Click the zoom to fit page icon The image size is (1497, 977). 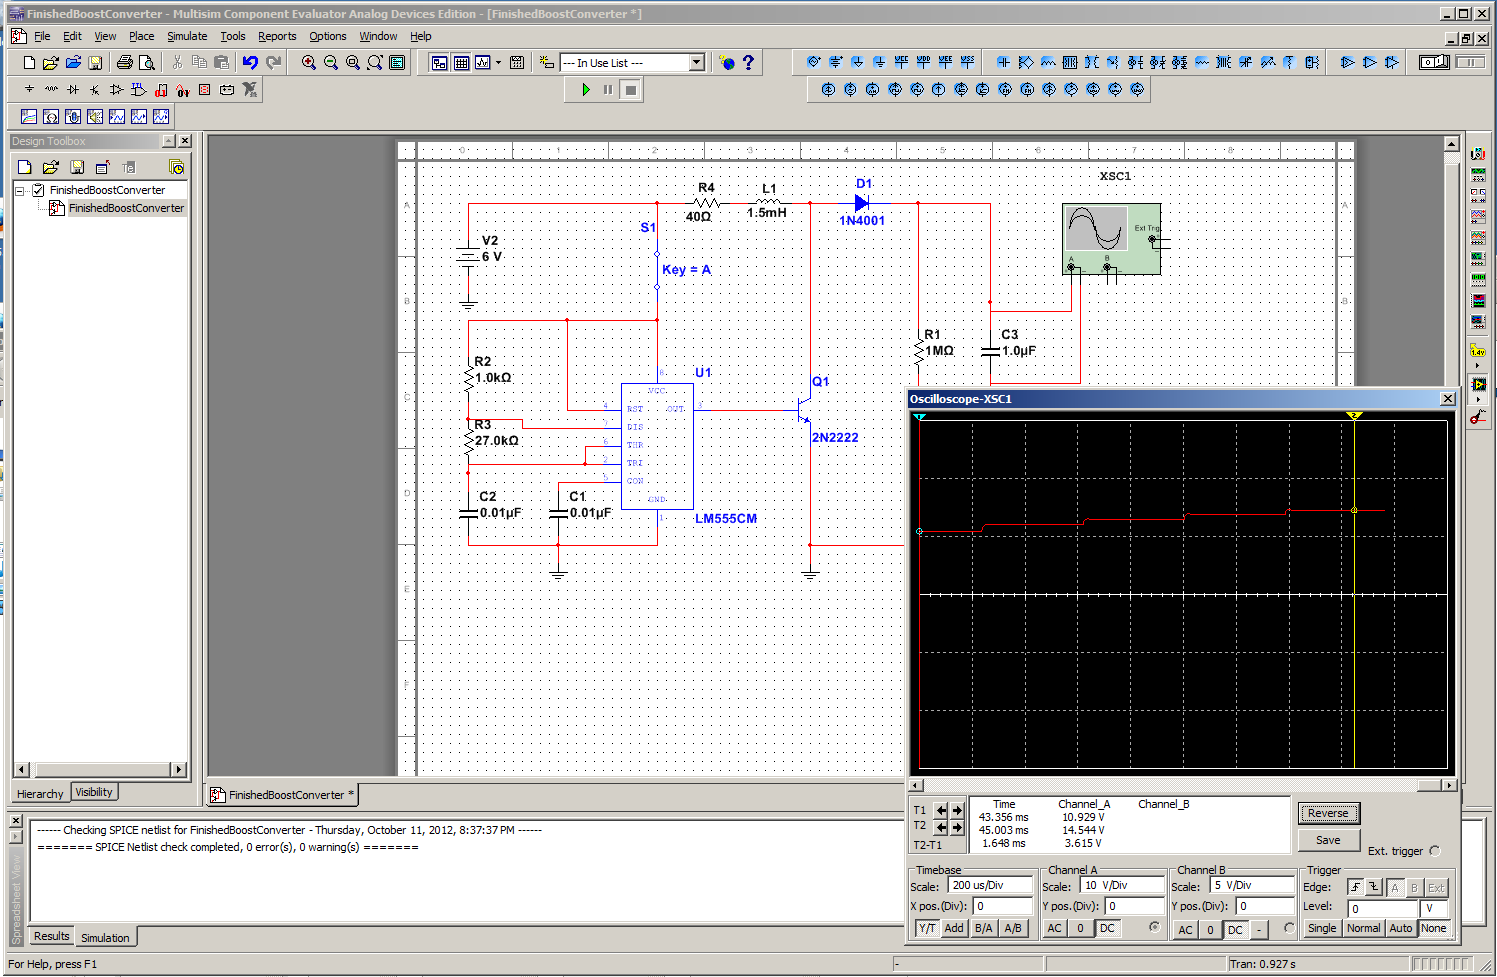(375, 62)
